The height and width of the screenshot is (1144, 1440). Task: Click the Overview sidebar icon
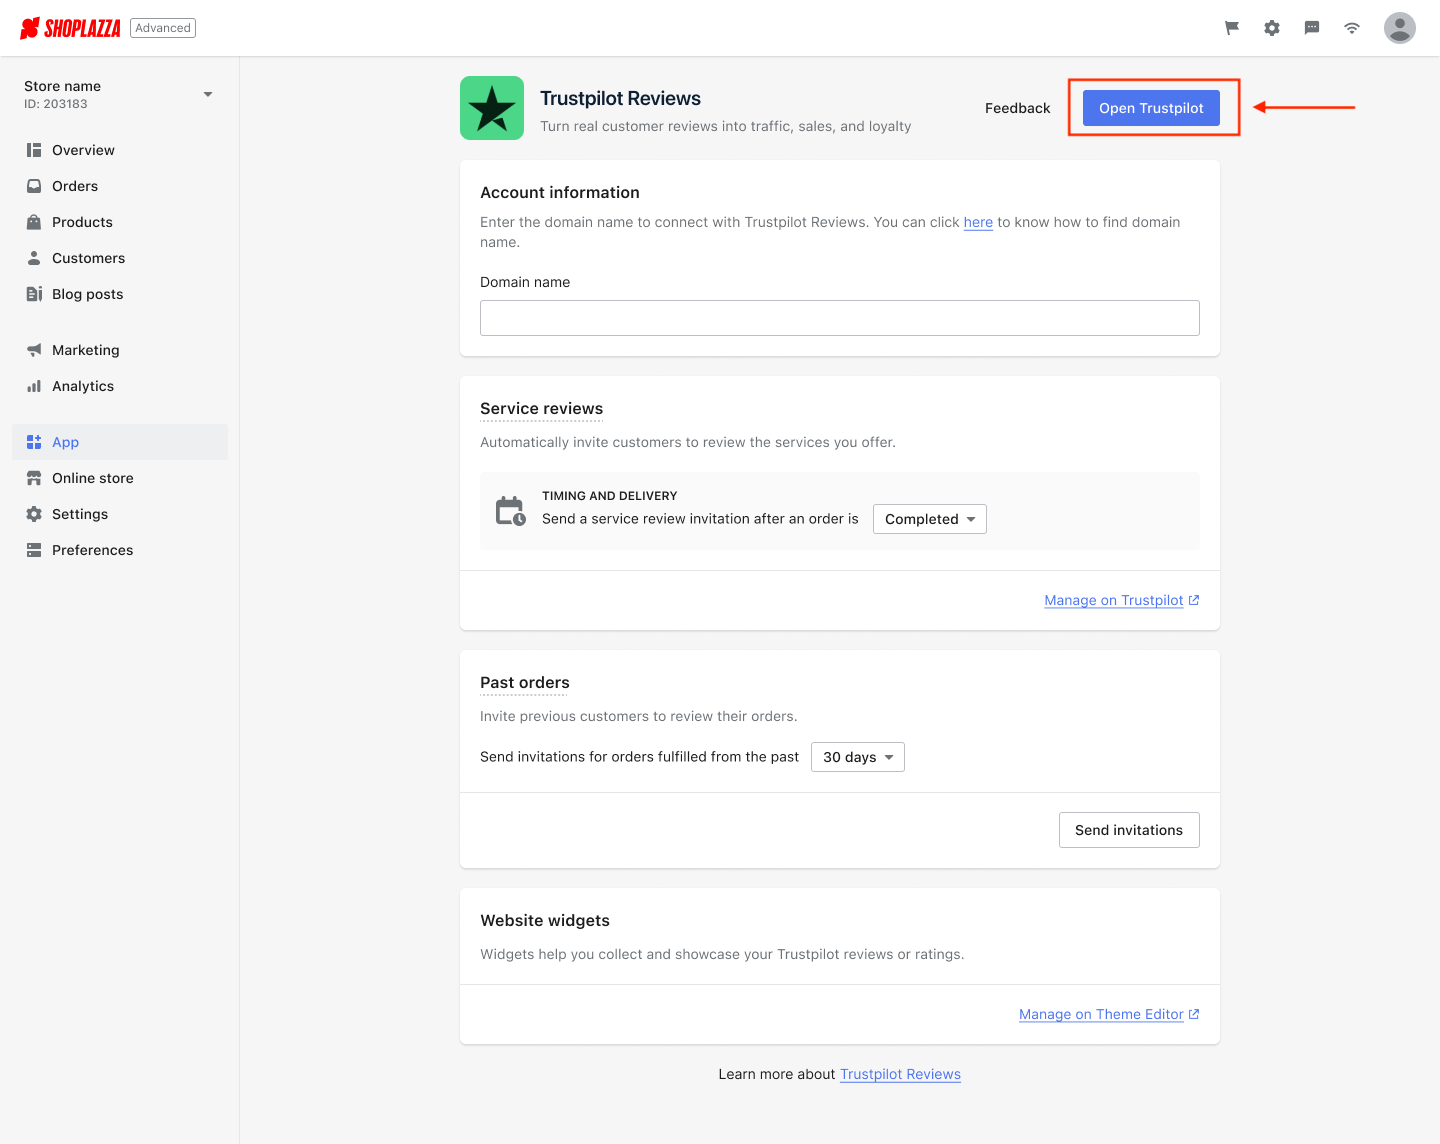point(34,150)
